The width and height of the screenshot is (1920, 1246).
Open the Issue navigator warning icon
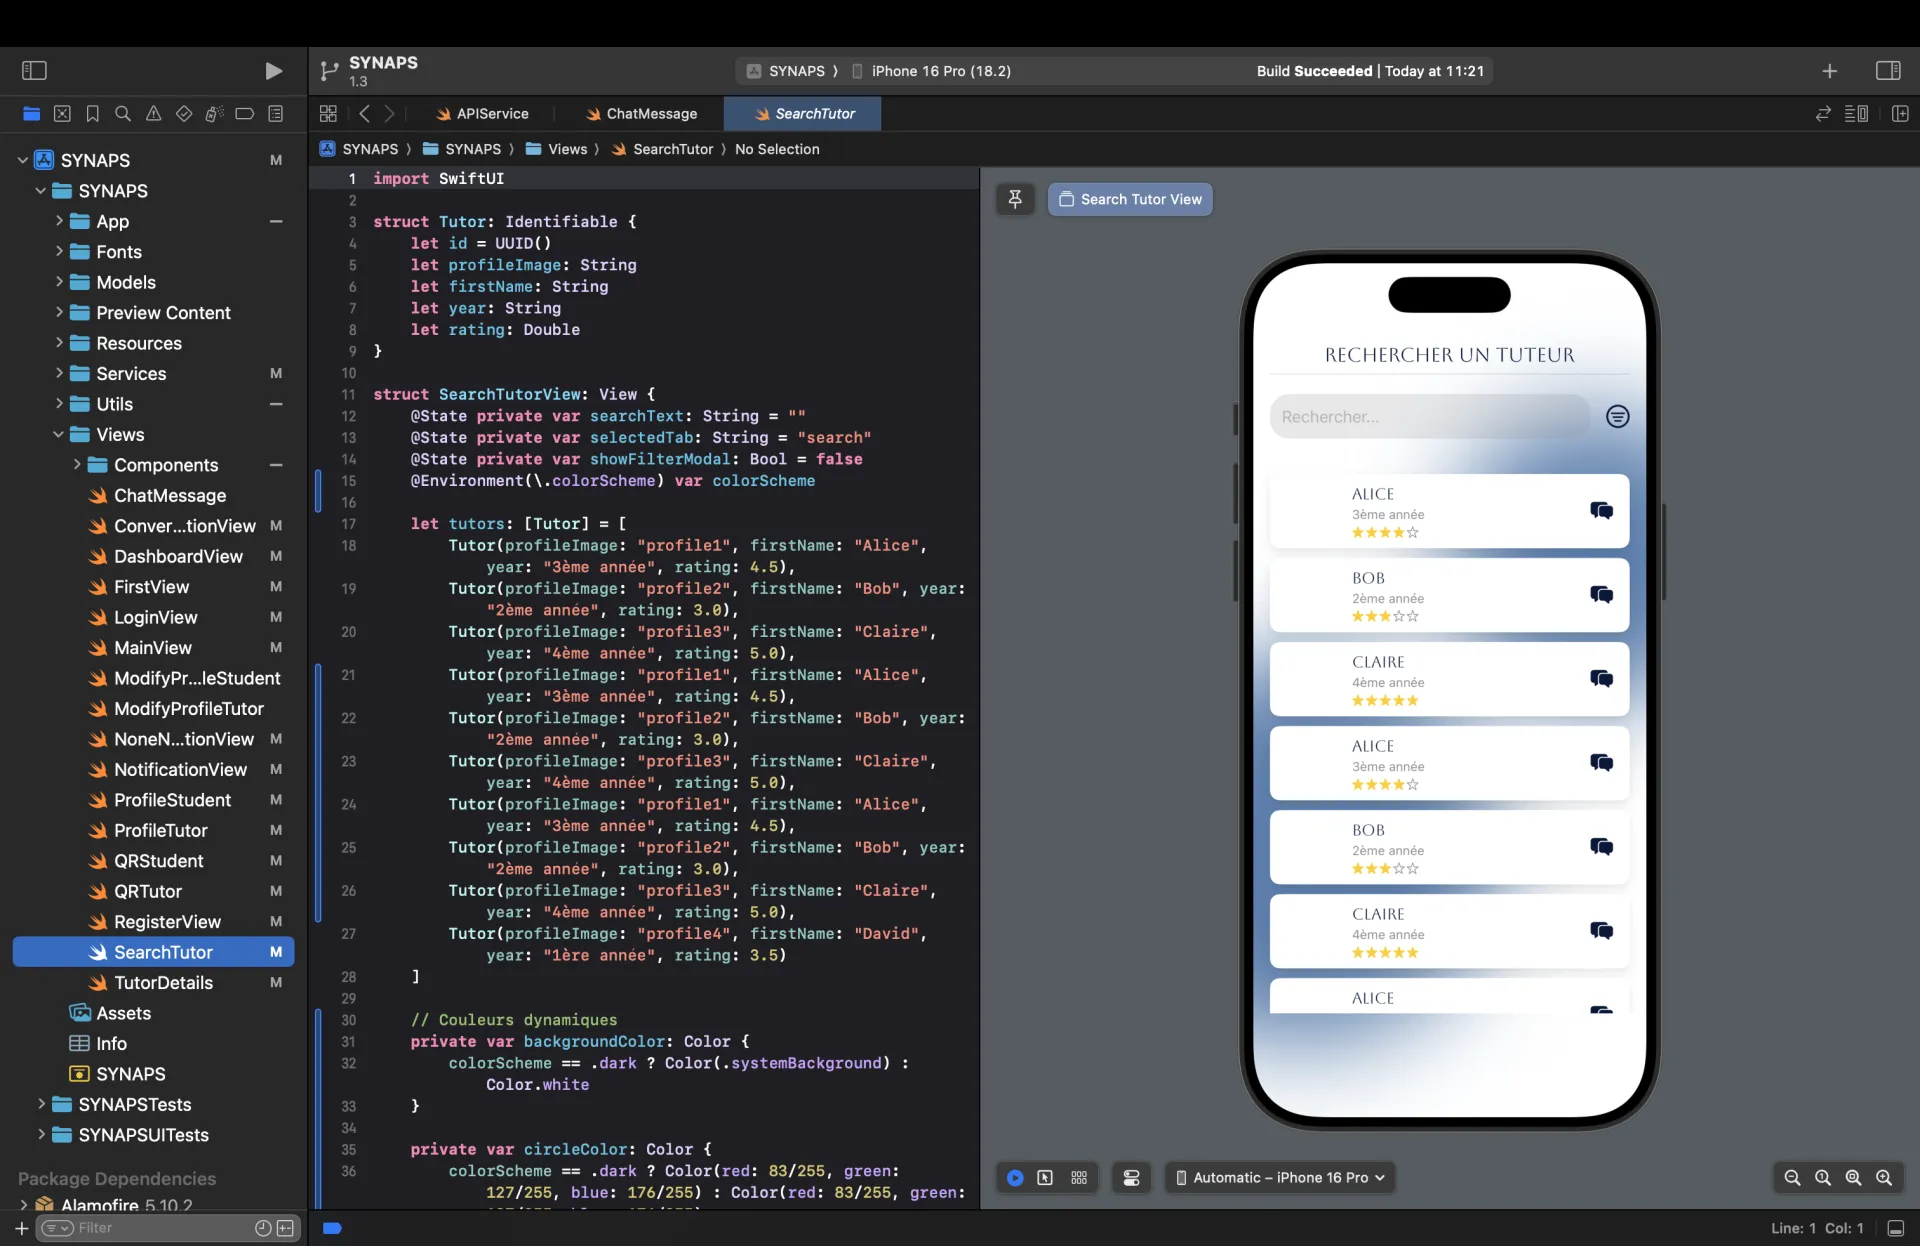pos(153,114)
